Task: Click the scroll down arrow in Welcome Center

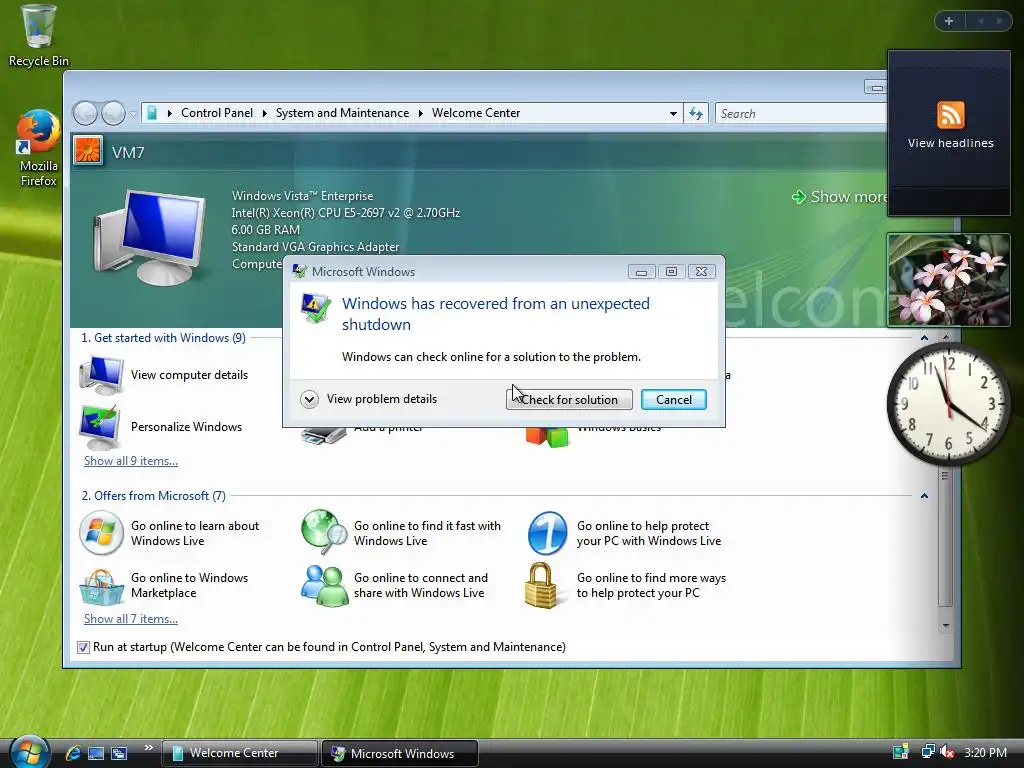Action: point(946,626)
